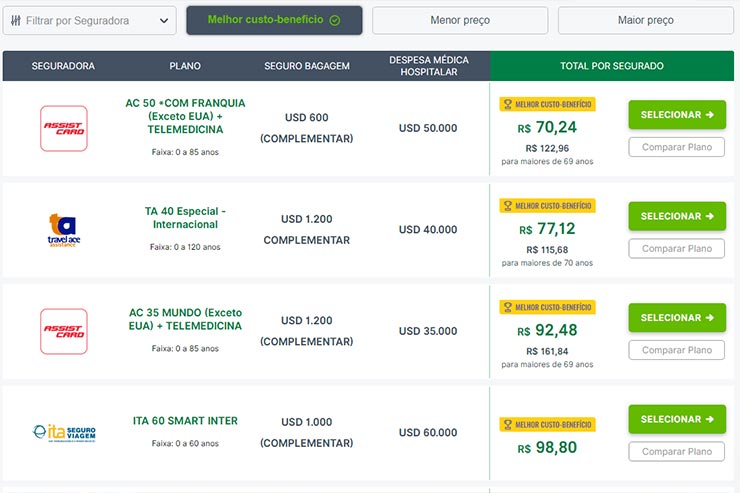Click the Assist Card logo for AC 35 Mundo
The height and width of the screenshot is (493, 740).
tap(64, 331)
